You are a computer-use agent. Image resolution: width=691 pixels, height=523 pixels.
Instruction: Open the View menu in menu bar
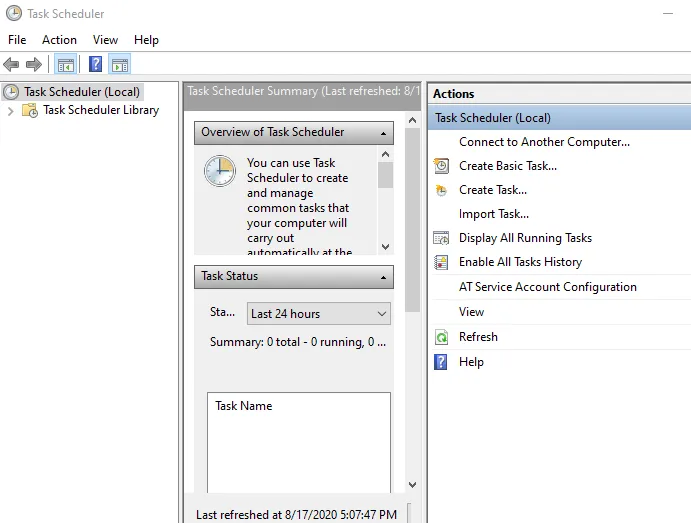(x=105, y=40)
